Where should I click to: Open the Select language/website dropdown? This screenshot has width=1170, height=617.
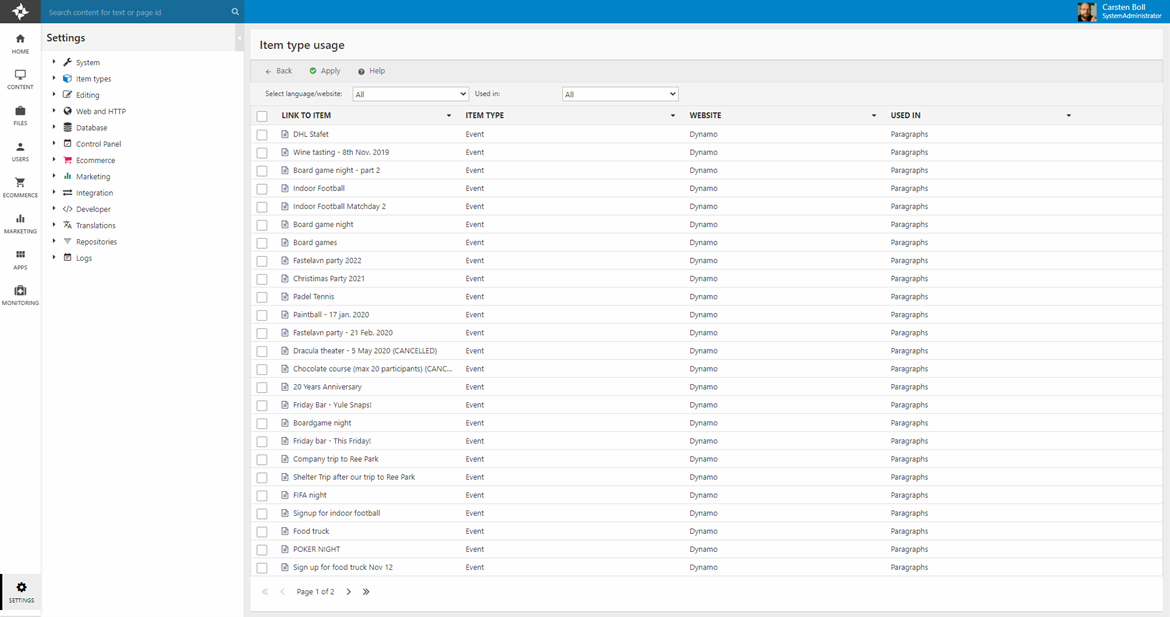click(410, 94)
